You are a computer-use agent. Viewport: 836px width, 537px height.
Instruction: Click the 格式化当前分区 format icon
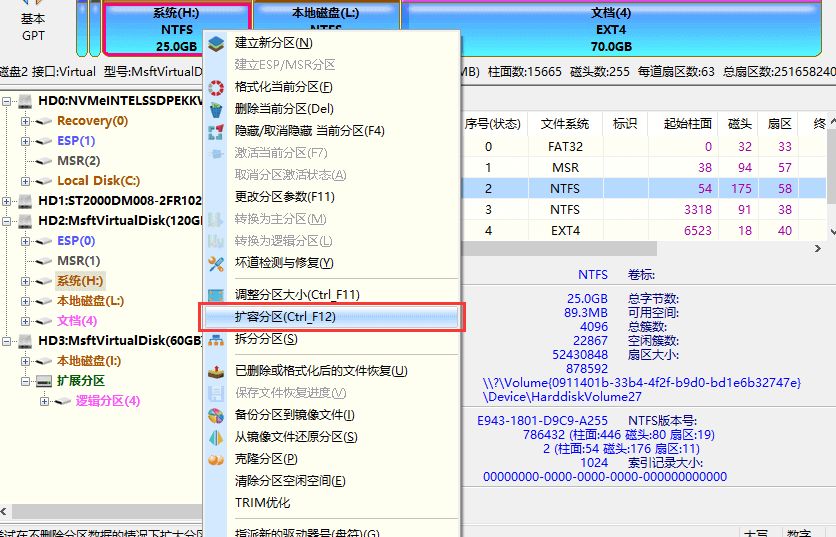click(x=216, y=87)
